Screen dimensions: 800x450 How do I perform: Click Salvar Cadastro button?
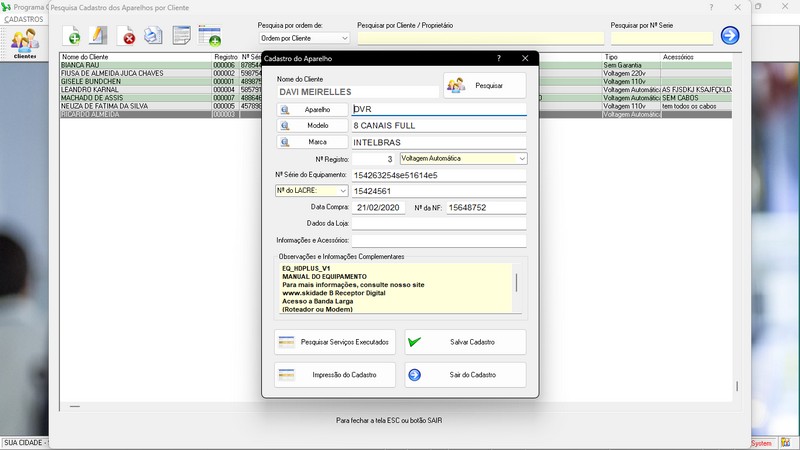(x=465, y=342)
